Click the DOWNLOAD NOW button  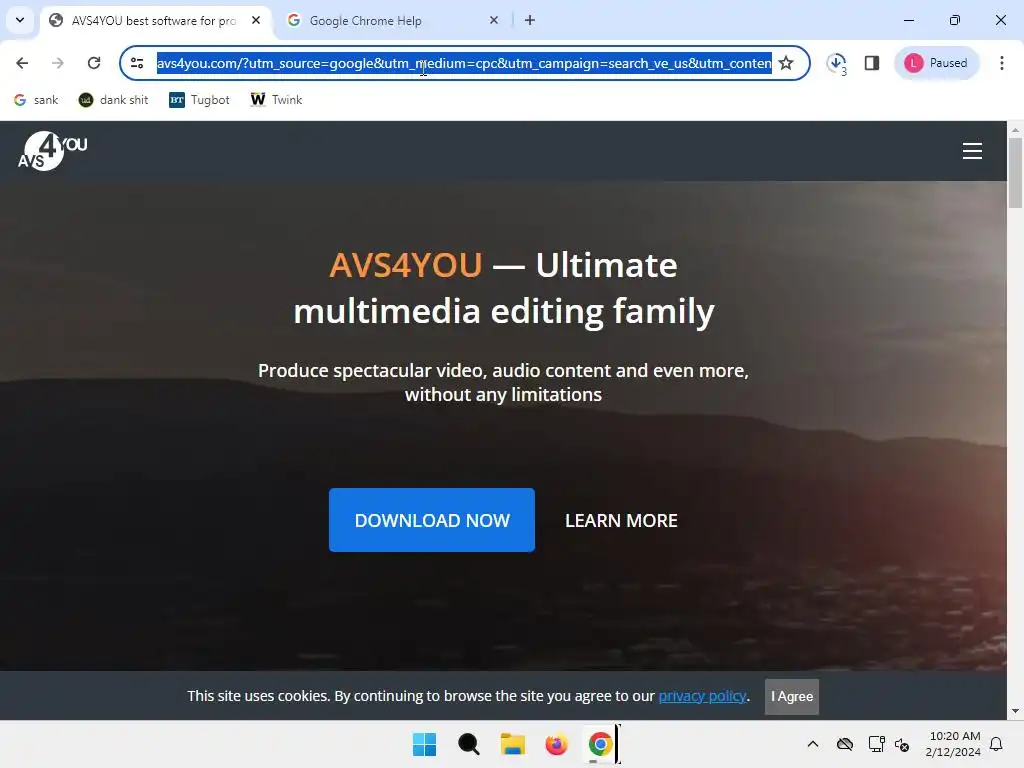[x=432, y=520]
